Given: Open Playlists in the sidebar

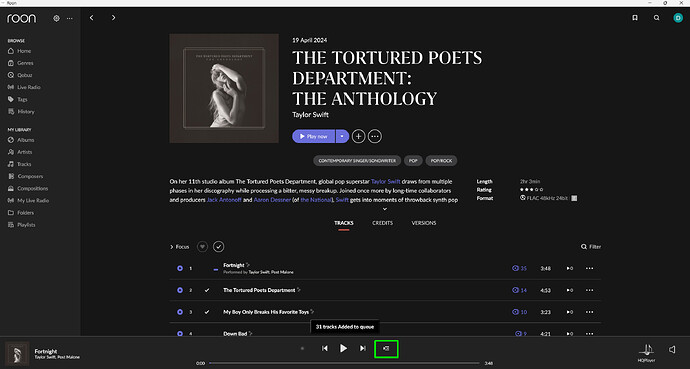Looking at the screenshot, I should [22, 225].
